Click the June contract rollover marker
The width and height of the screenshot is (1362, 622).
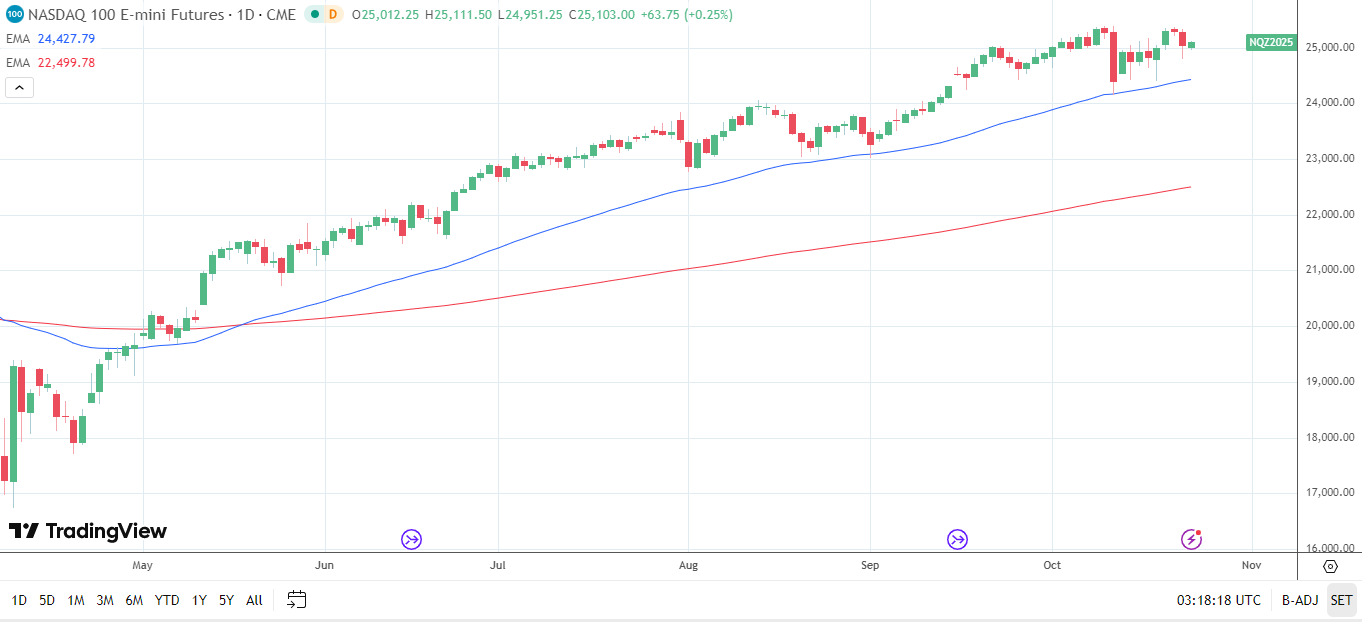[411, 540]
